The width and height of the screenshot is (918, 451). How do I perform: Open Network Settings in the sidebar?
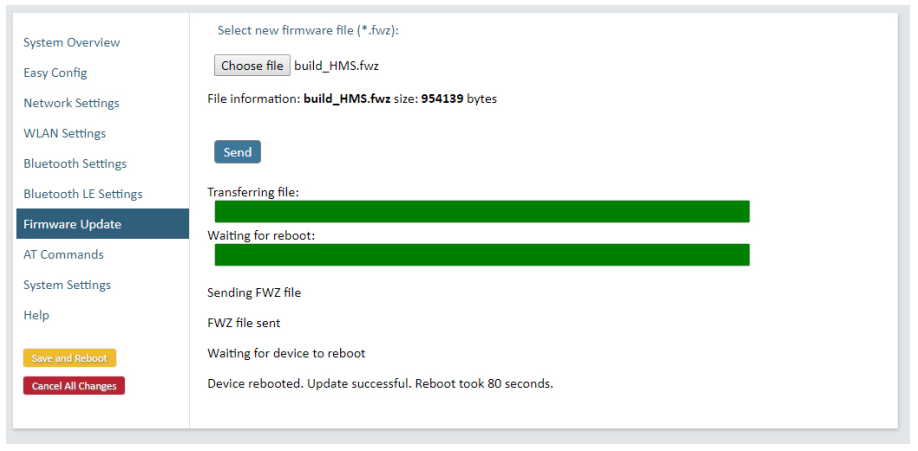pyautogui.click(x=71, y=103)
